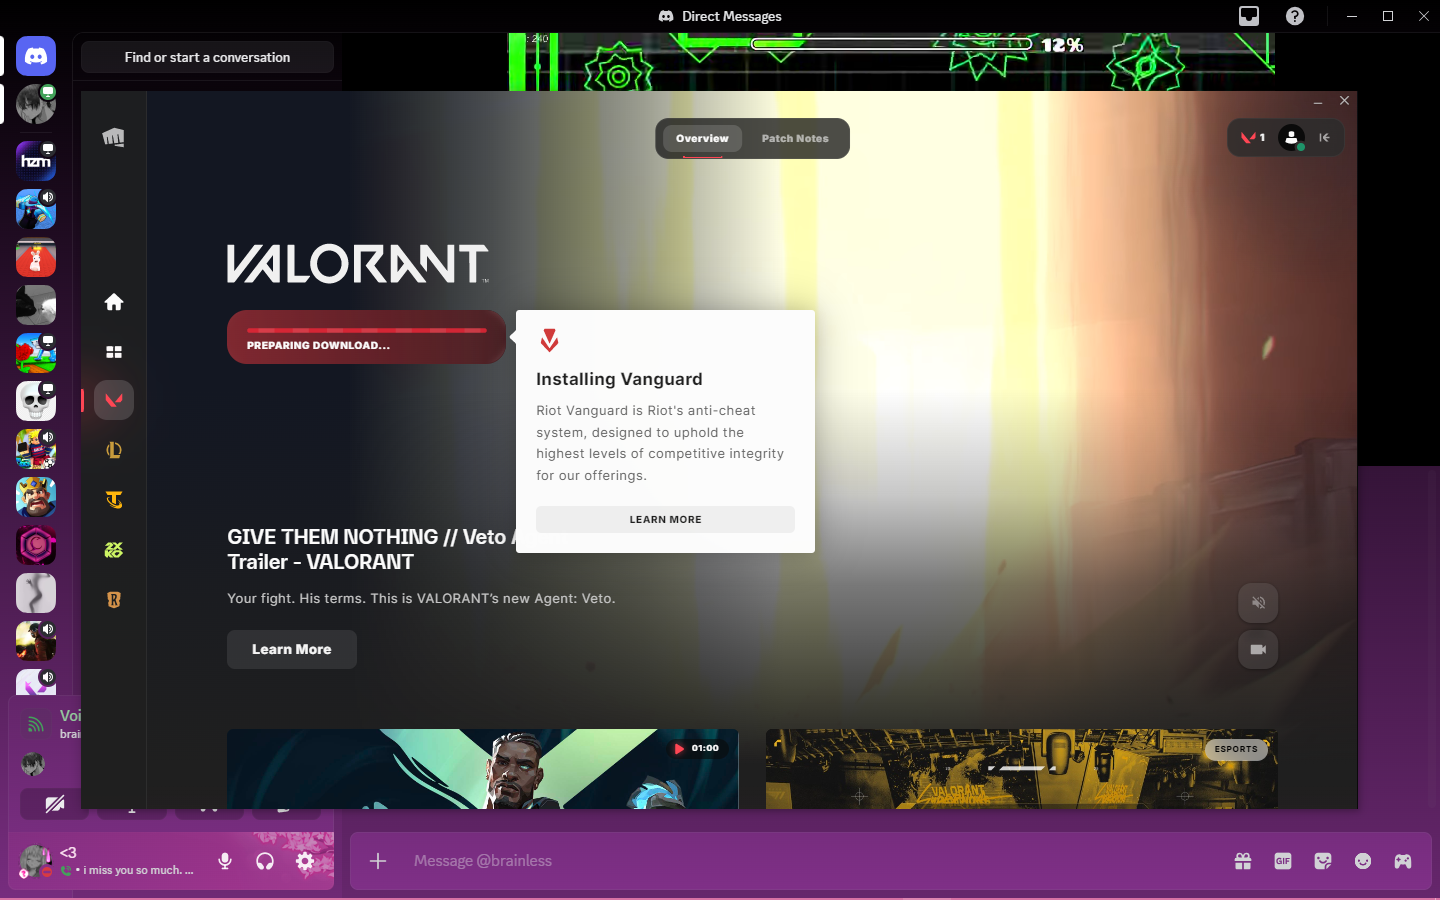Collapse the Riot Client social panel
The width and height of the screenshot is (1440, 900).
coord(1324,138)
